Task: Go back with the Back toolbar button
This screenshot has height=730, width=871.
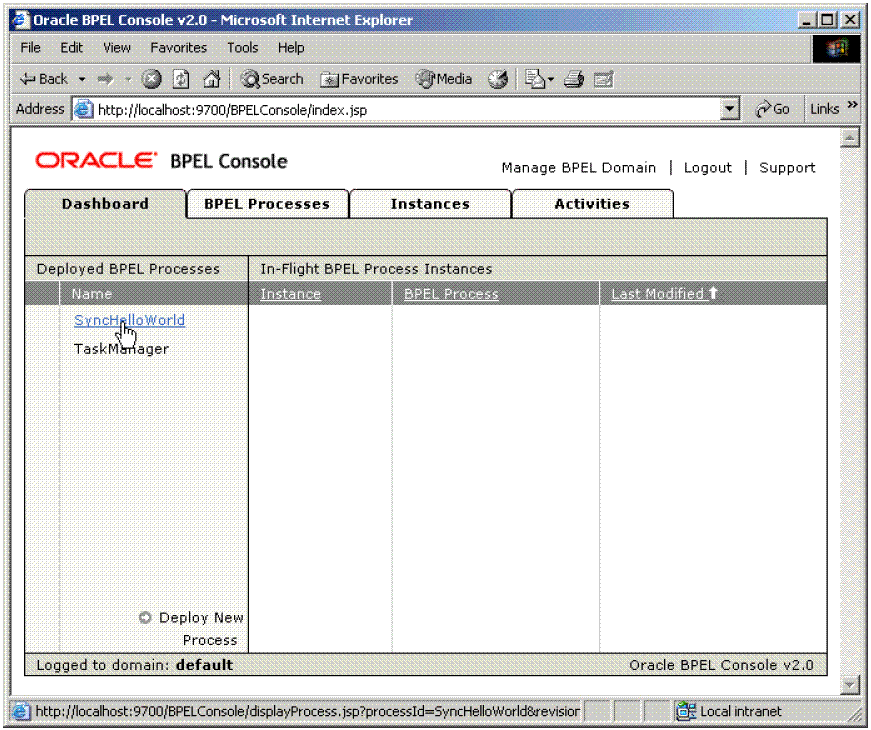Action: pyautogui.click(x=44, y=79)
